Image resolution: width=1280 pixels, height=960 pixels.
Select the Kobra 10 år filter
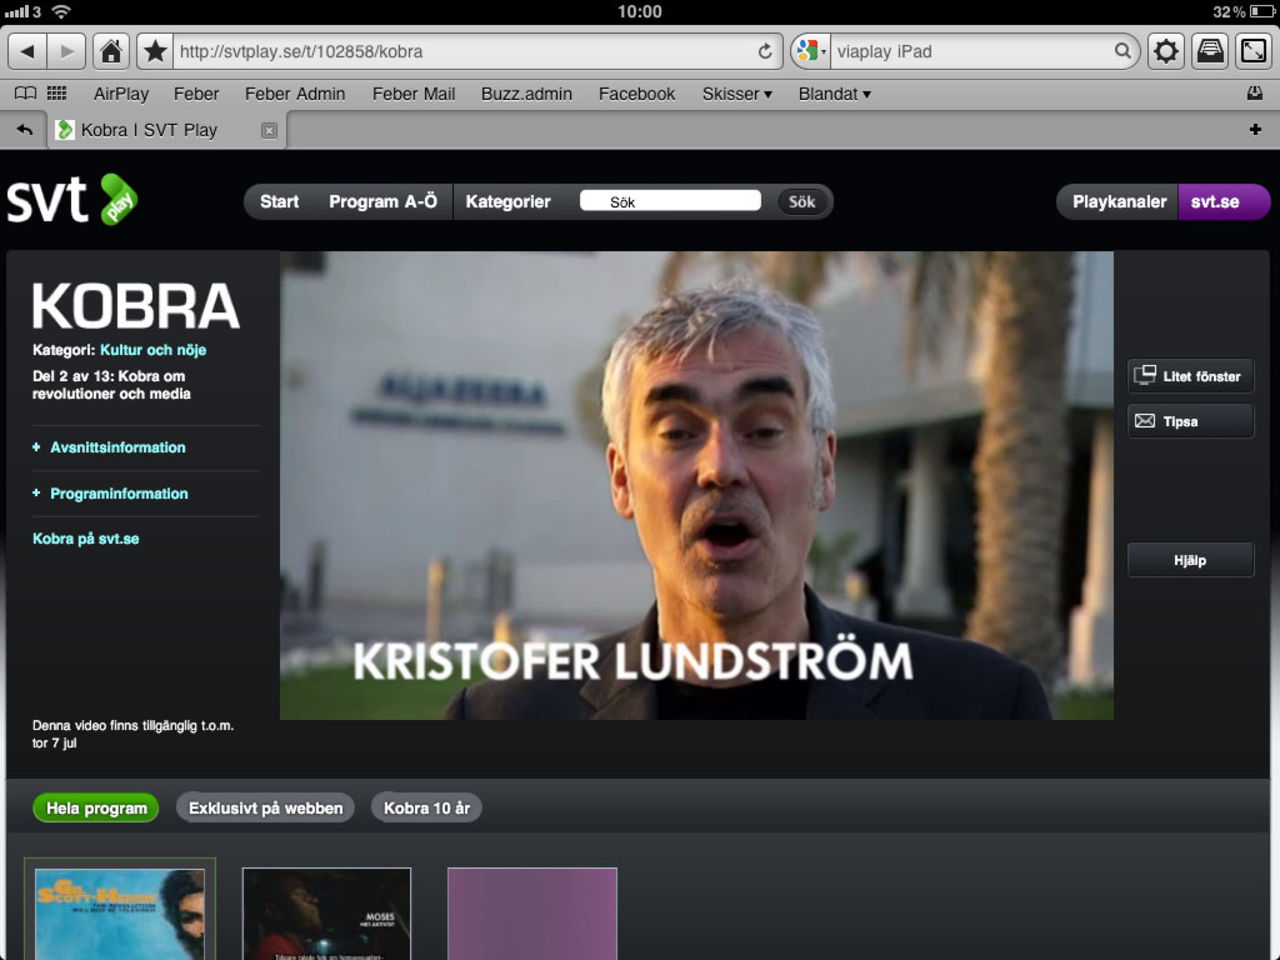tap(426, 807)
